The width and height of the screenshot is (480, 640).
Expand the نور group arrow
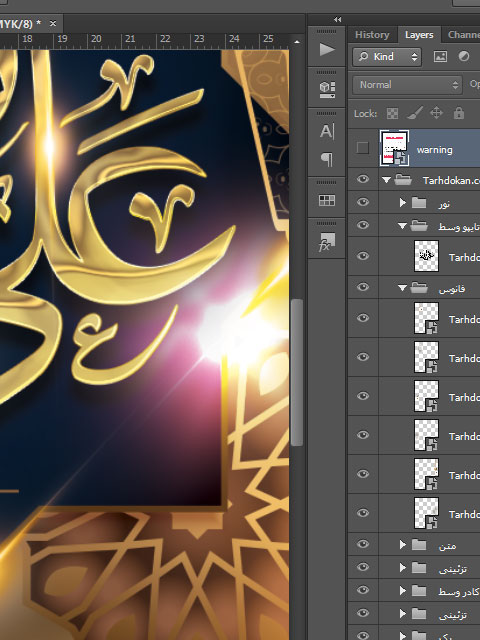pyautogui.click(x=403, y=202)
